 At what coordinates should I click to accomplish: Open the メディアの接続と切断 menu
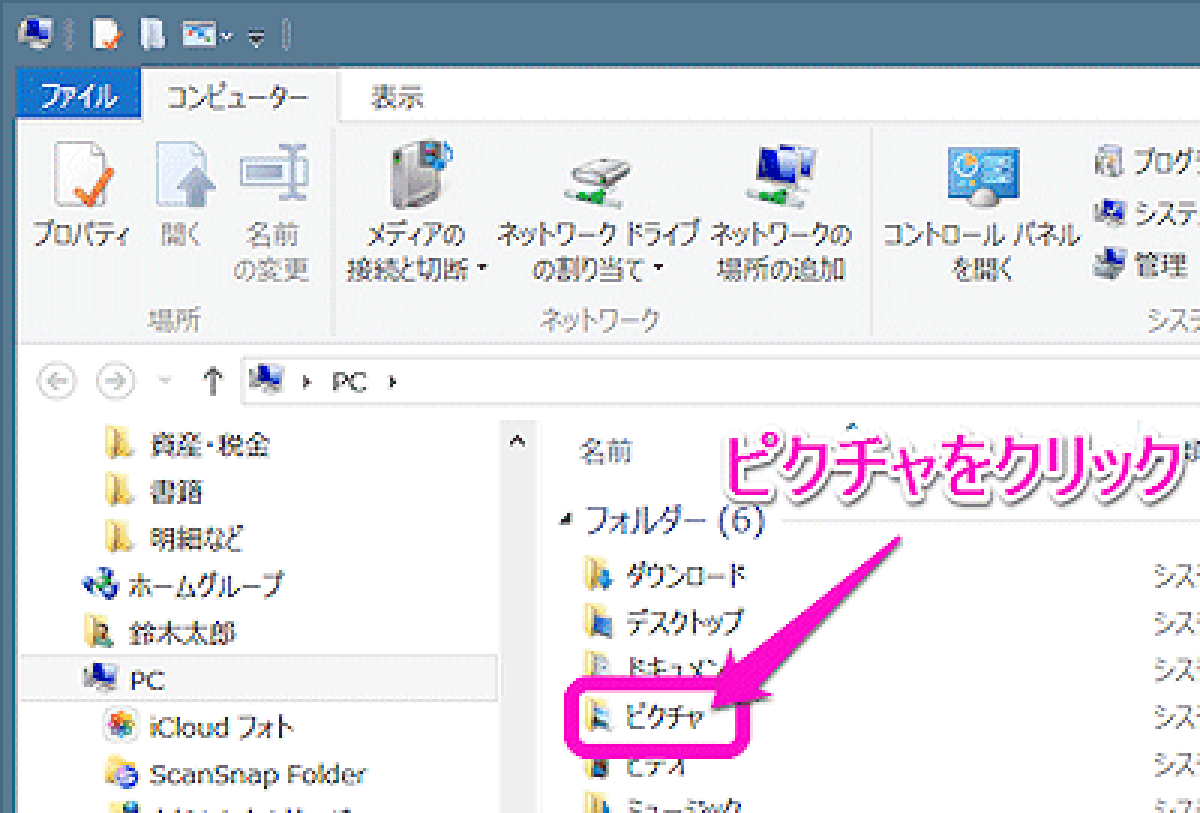[x=417, y=210]
